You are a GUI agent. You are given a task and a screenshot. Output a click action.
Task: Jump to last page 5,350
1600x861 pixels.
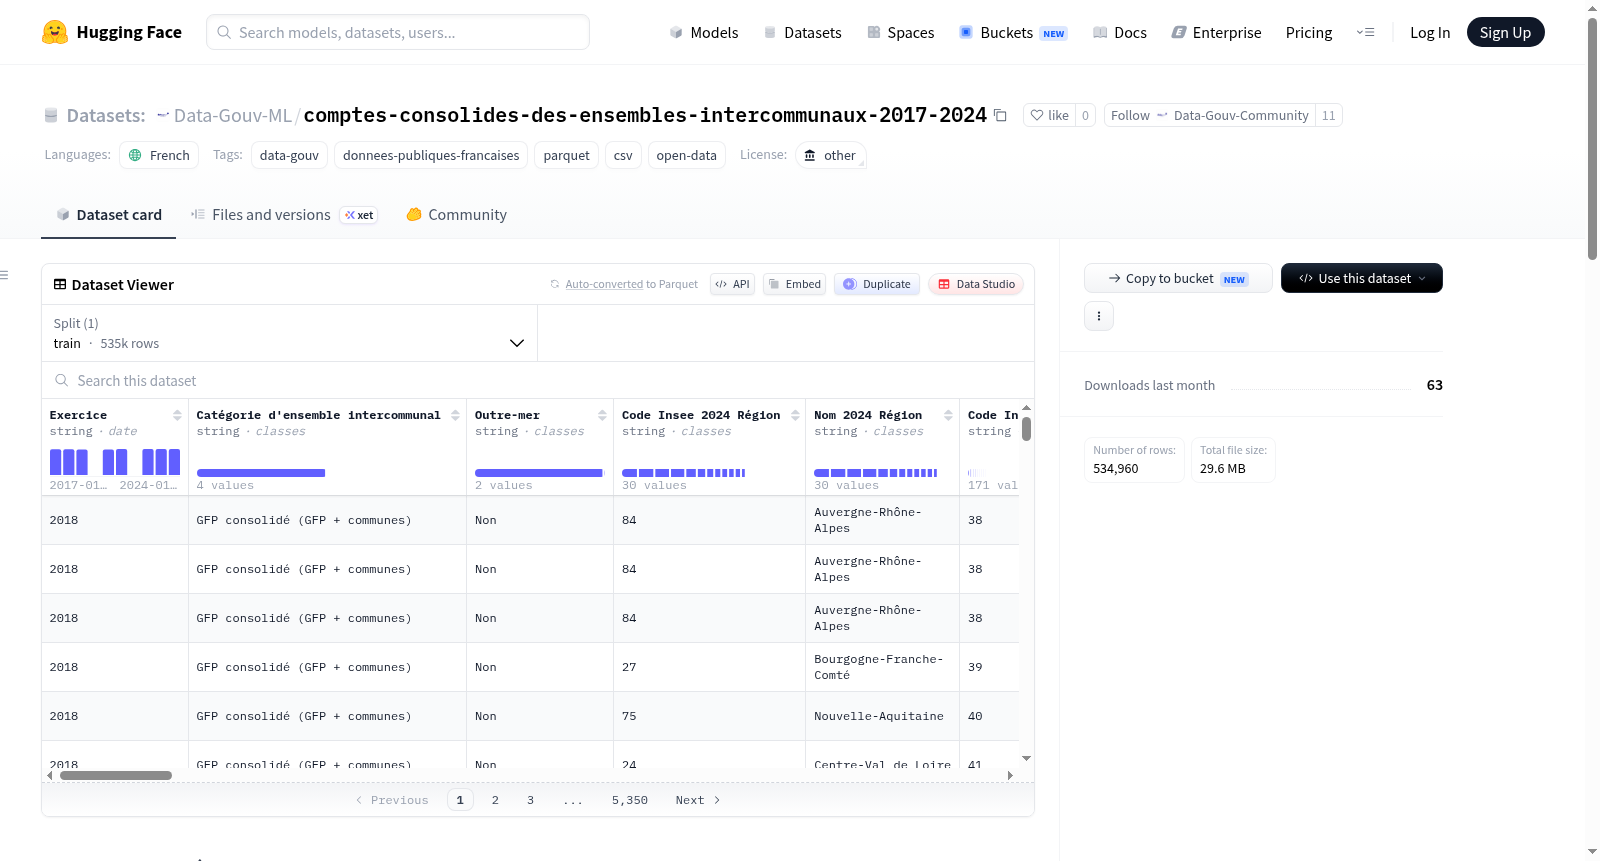(630, 800)
